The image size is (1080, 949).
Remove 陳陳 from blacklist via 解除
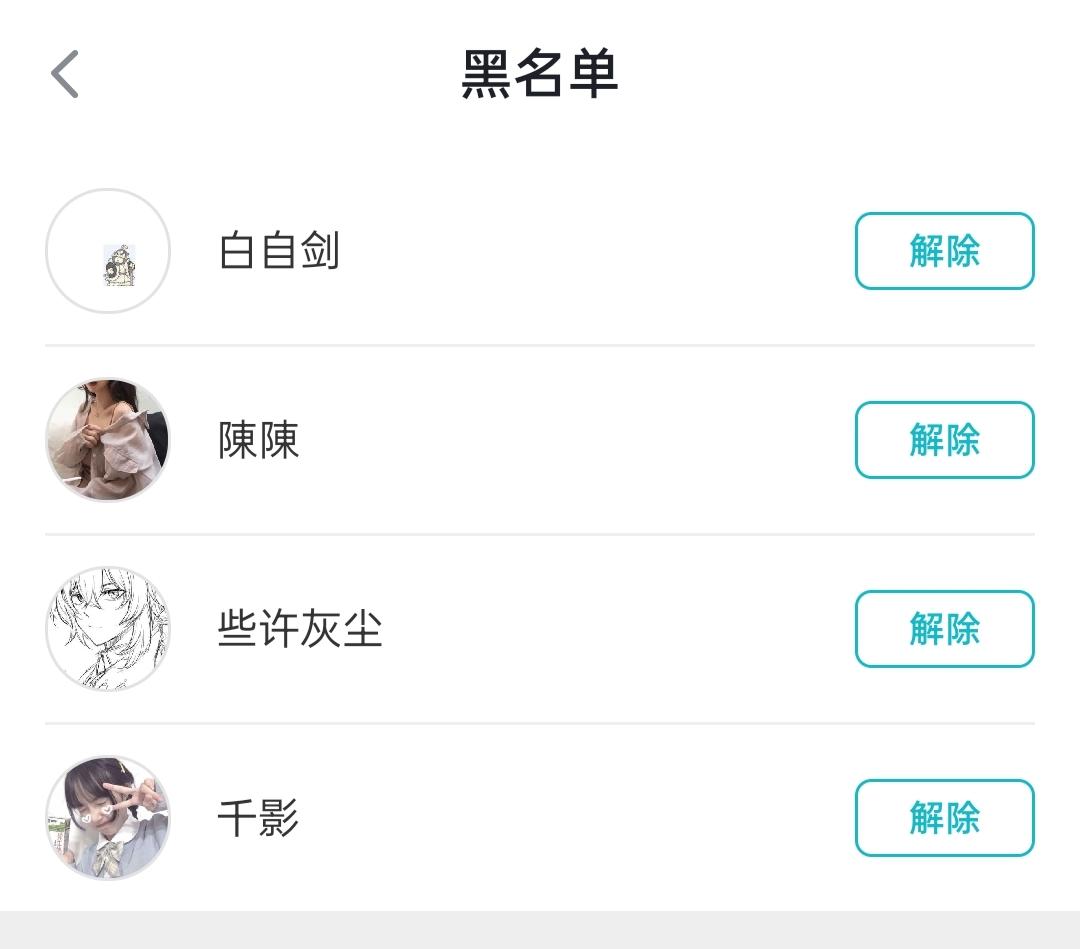(944, 439)
